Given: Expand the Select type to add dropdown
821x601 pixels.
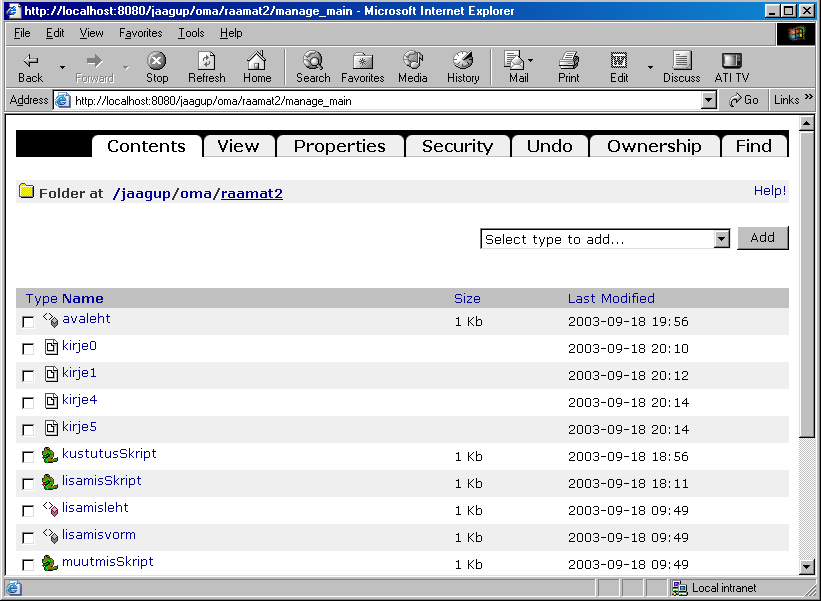Looking at the screenshot, I should tap(722, 239).
